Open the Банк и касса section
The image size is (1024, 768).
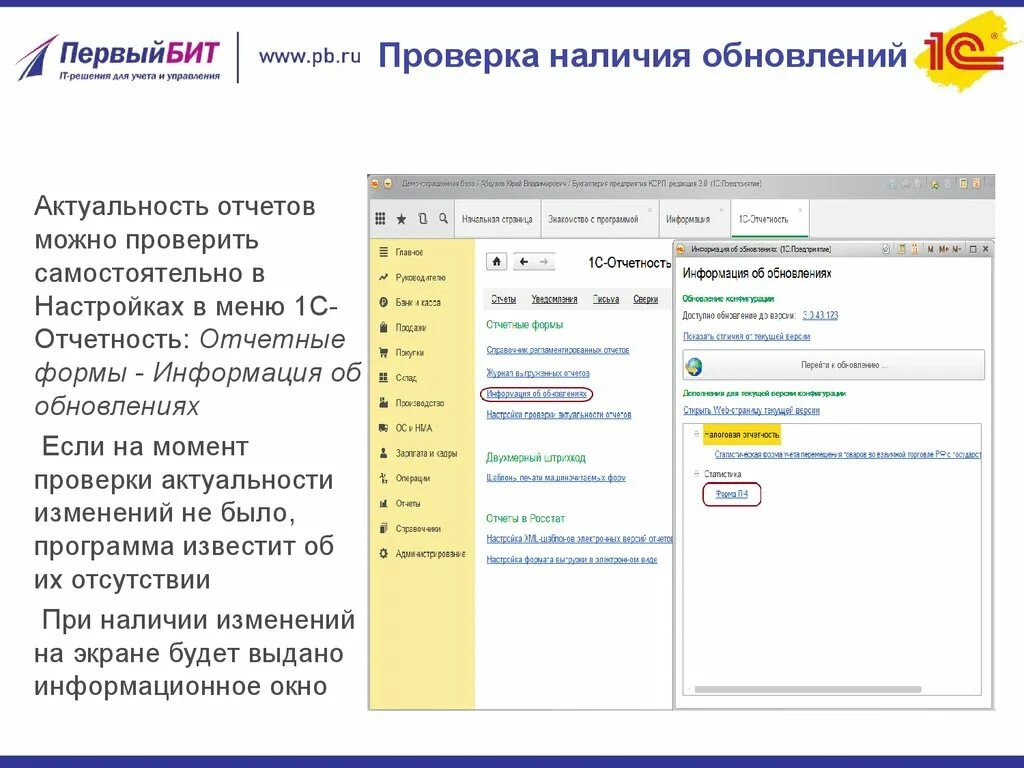(x=418, y=302)
